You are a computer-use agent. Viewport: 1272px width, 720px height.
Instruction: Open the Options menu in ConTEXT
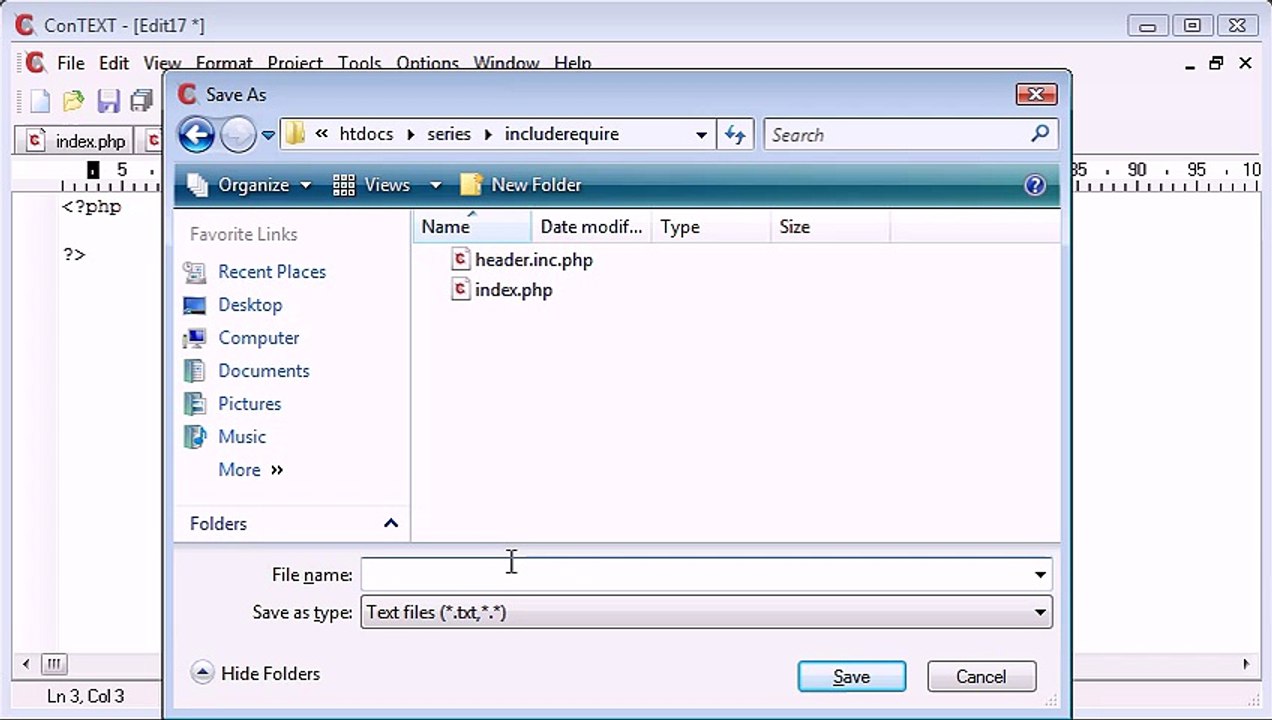pyautogui.click(x=427, y=63)
